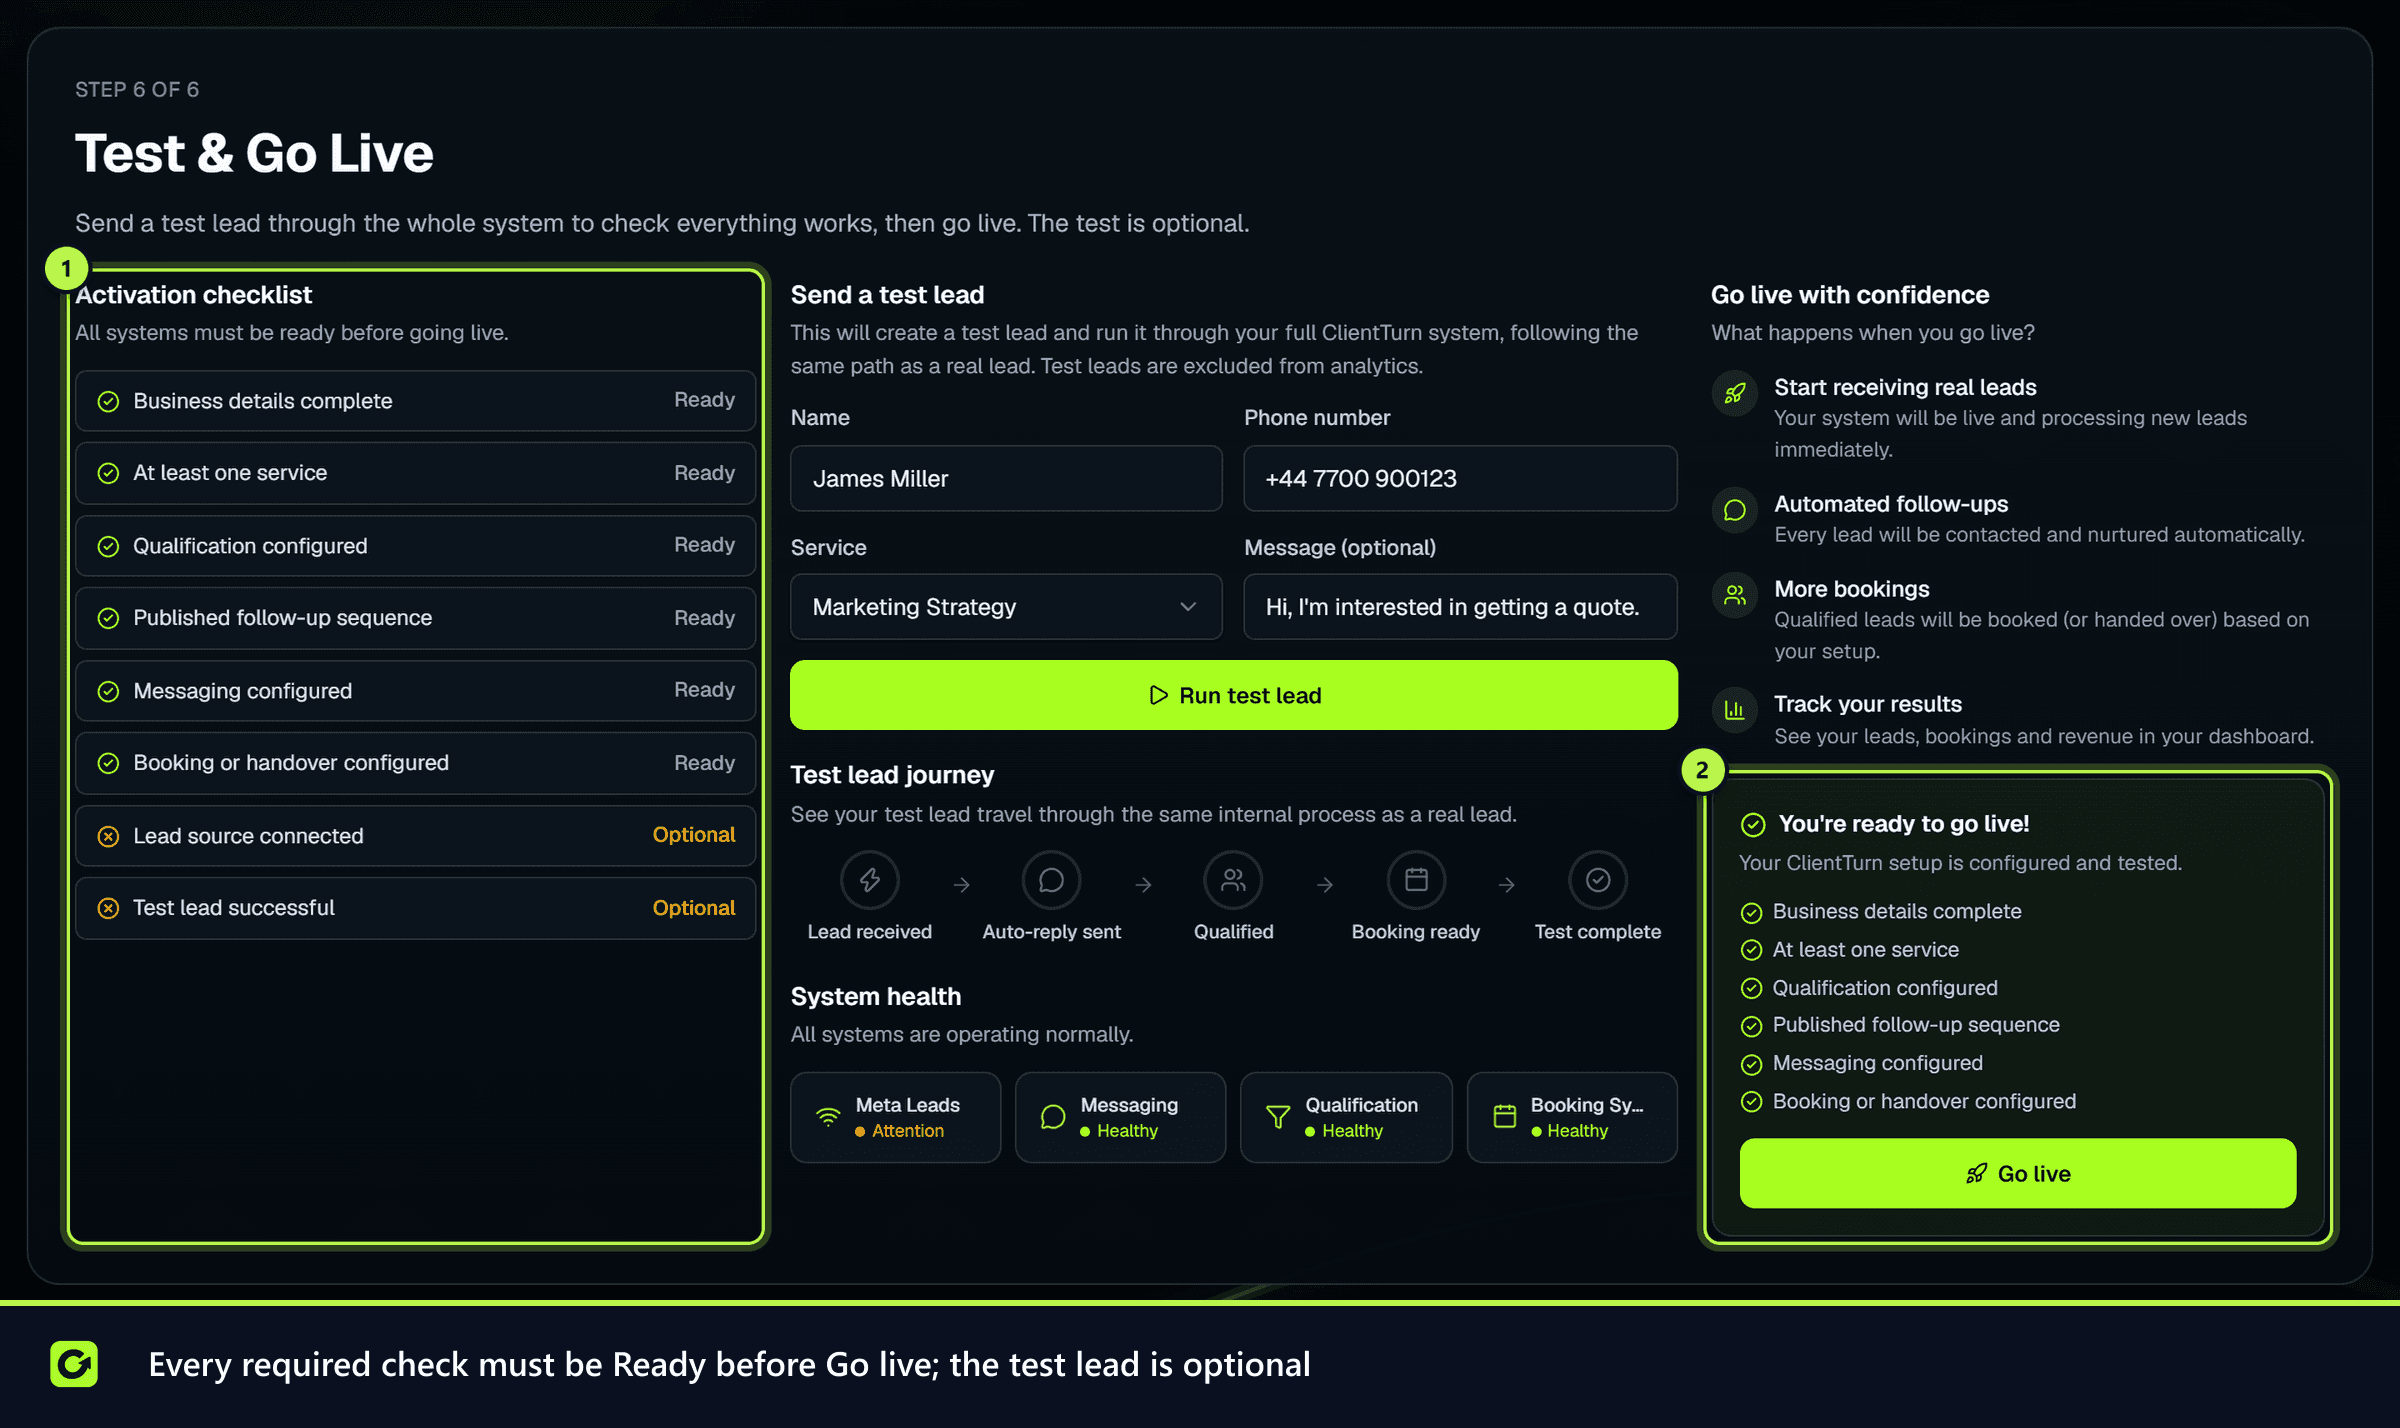Screen dimensions: 2400x1428
Task: Click the Phone number input field
Action: click(1460, 479)
